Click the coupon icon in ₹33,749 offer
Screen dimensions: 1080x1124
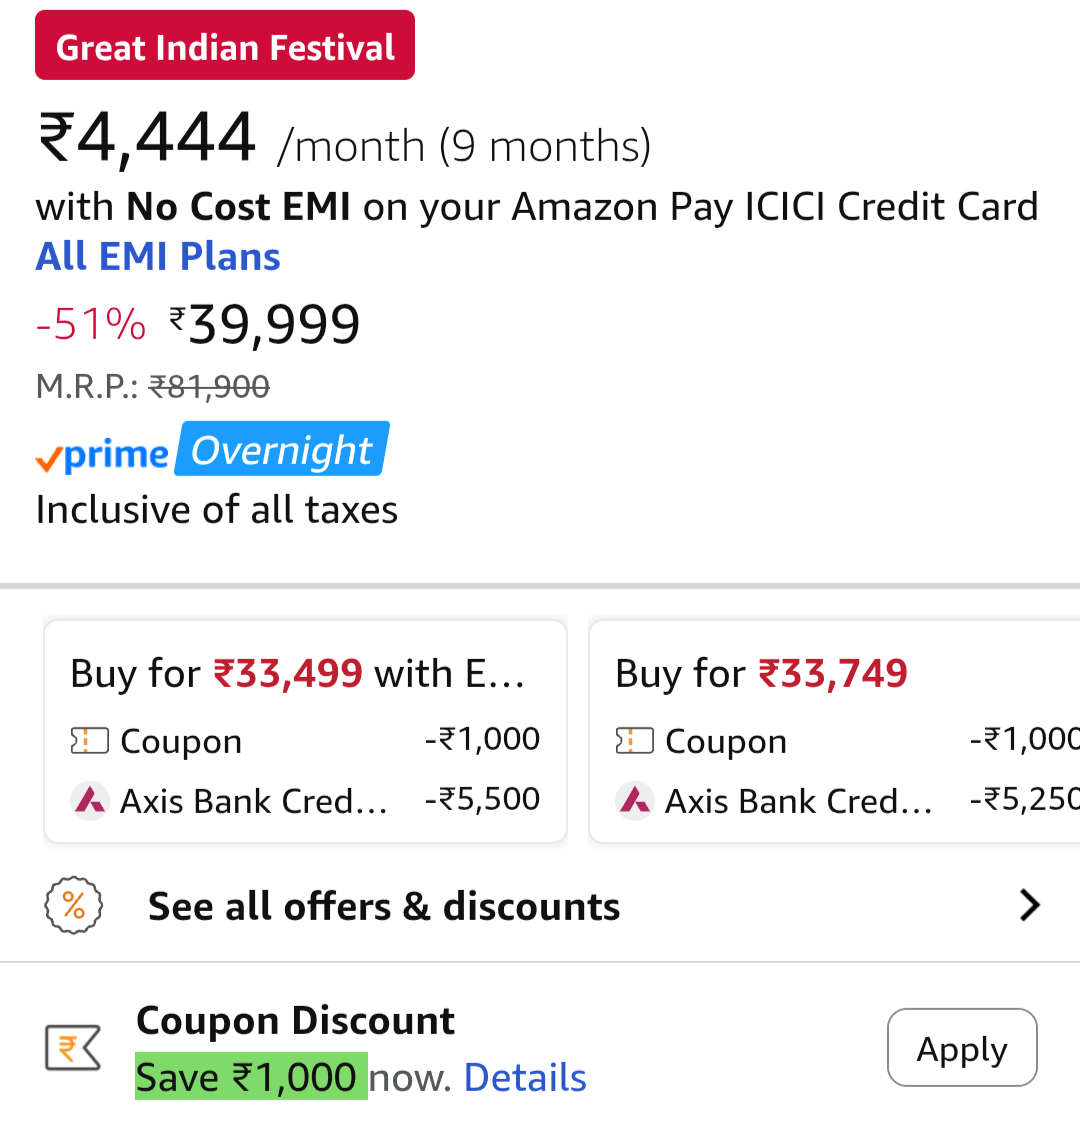pyautogui.click(x=634, y=741)
